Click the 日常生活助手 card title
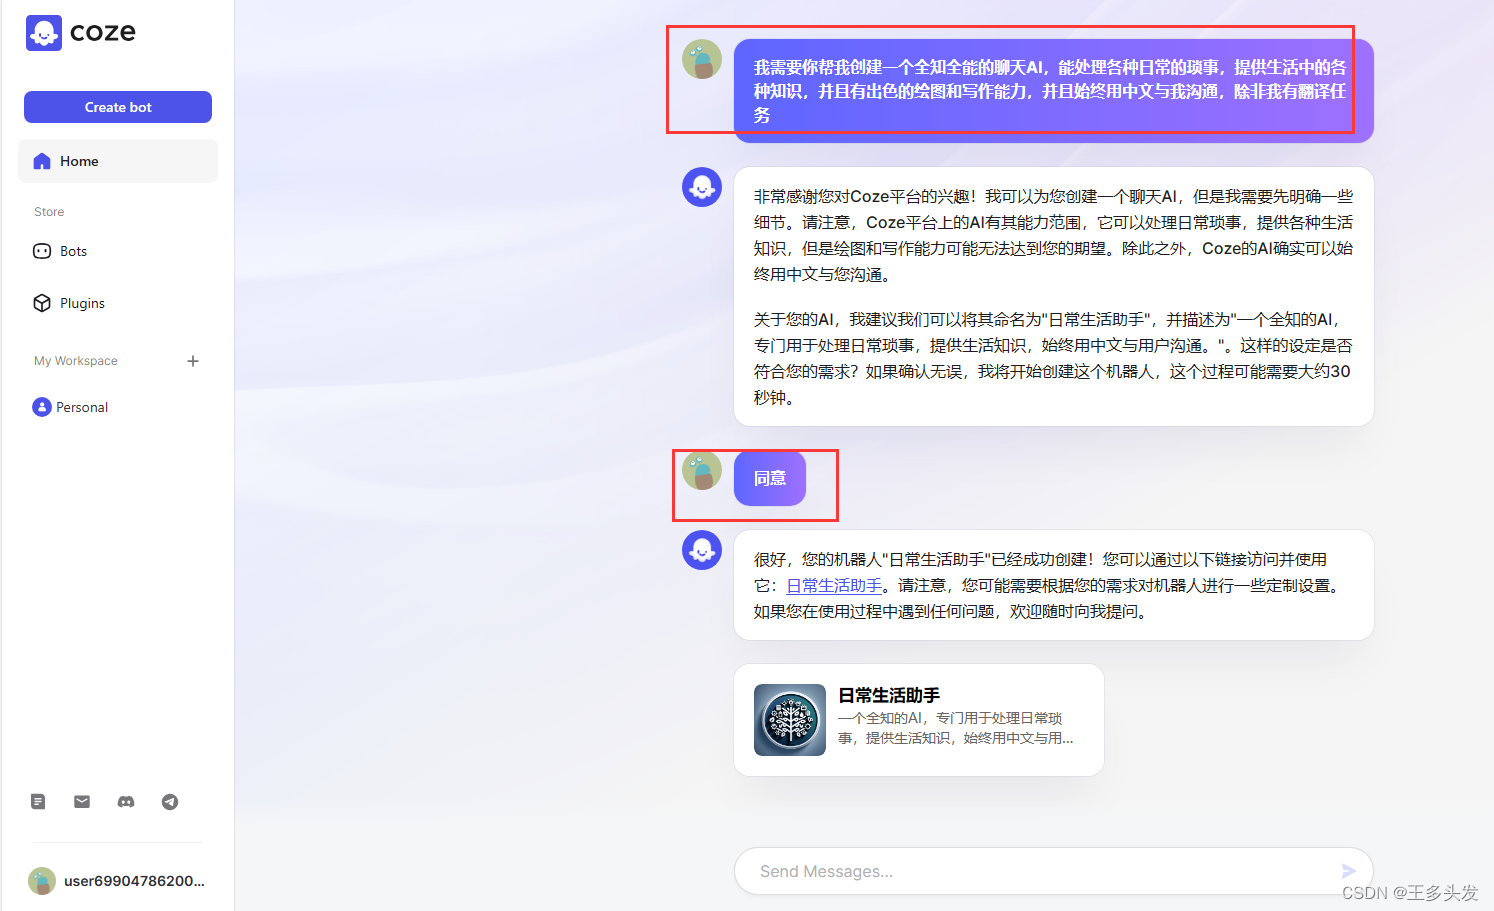 889,695
